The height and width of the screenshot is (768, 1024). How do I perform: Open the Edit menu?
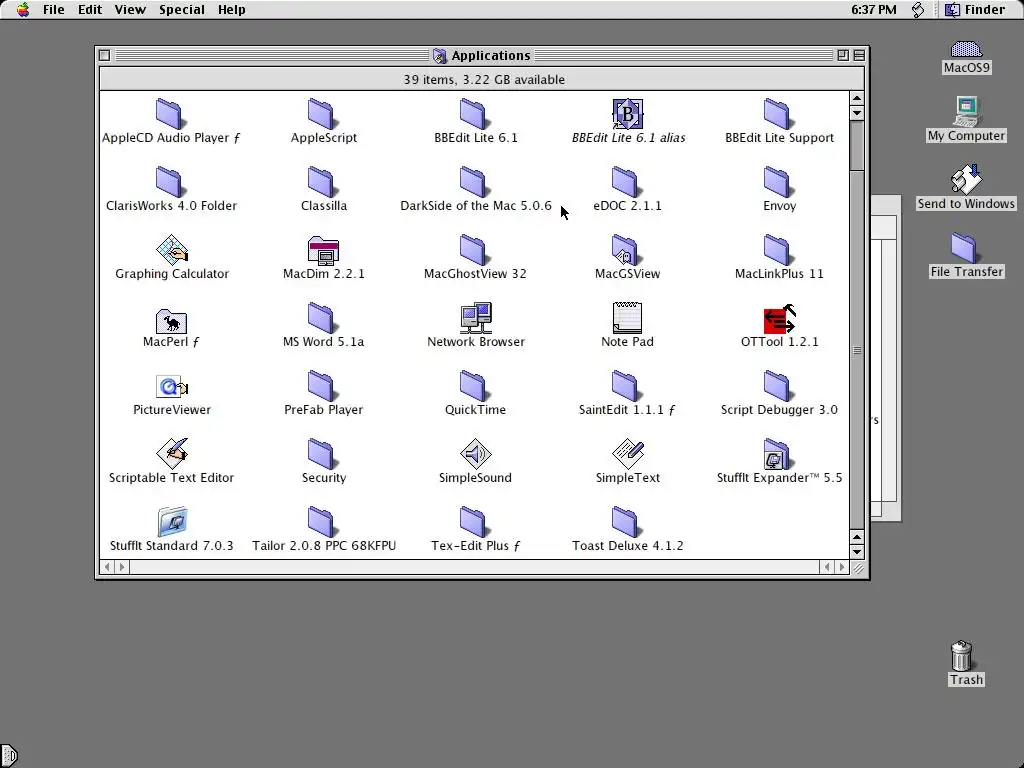pos(90,9)
